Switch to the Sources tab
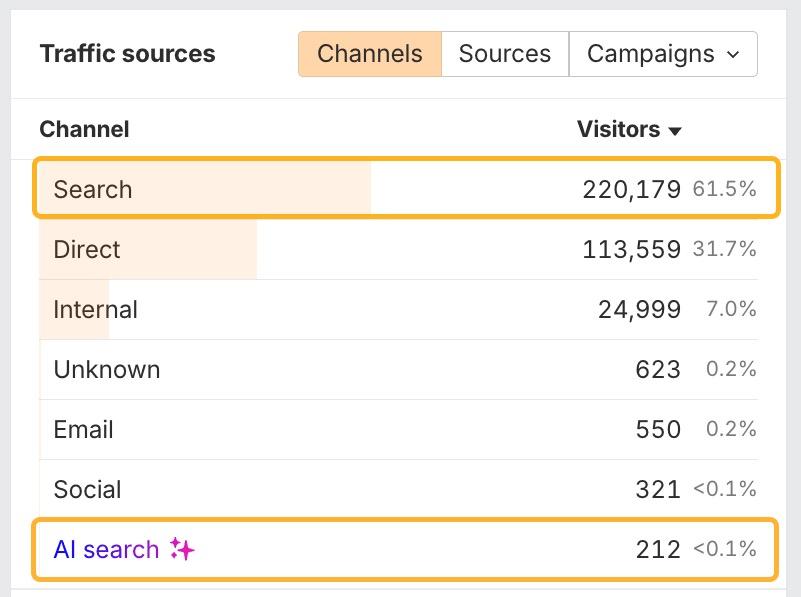The image size is (801, 597). coord(504,54)
